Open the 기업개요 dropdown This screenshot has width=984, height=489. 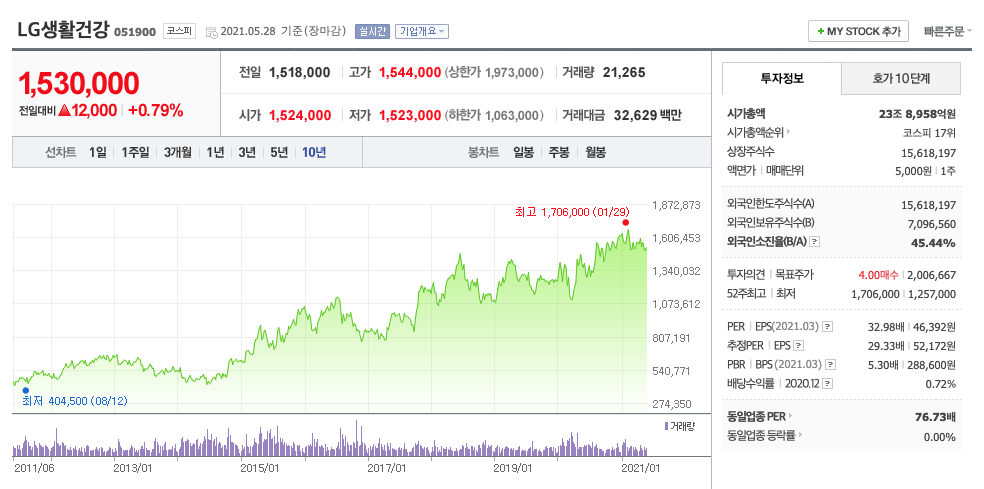coord(422,31)
